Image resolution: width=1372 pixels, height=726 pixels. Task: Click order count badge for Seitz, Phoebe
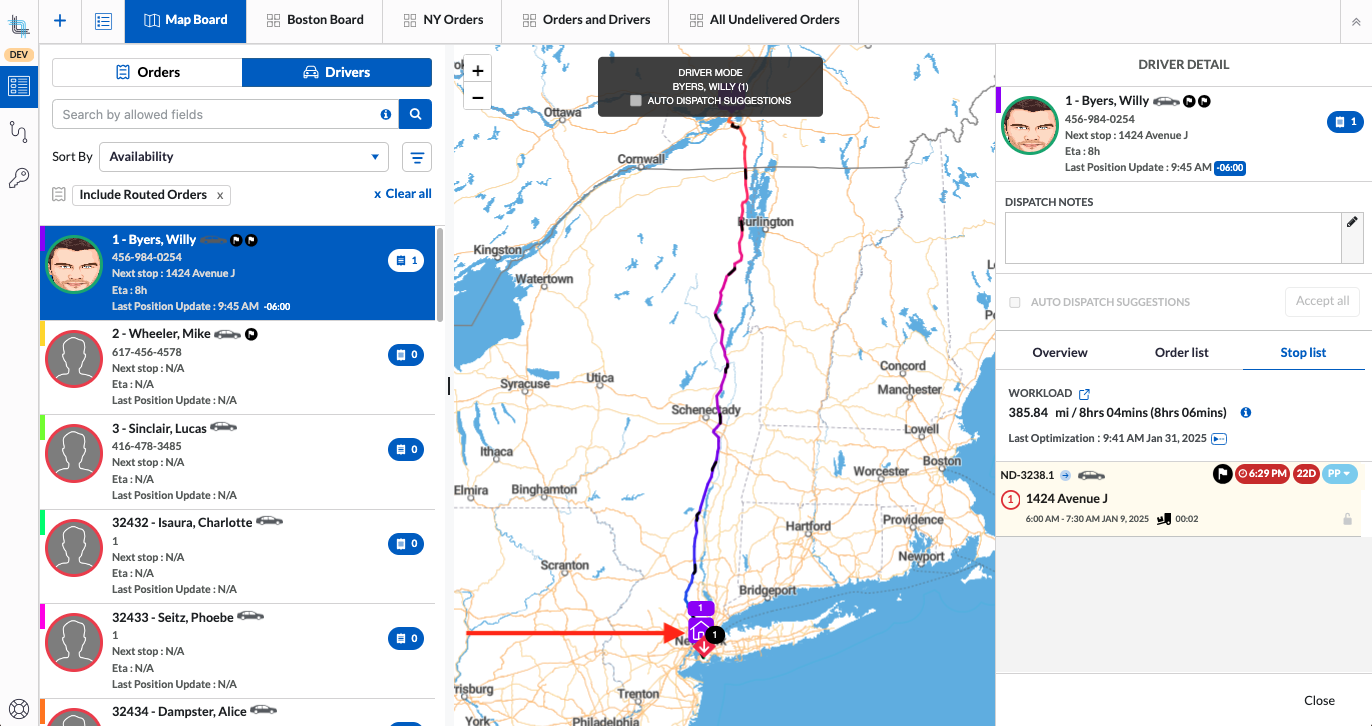(405, 638)
